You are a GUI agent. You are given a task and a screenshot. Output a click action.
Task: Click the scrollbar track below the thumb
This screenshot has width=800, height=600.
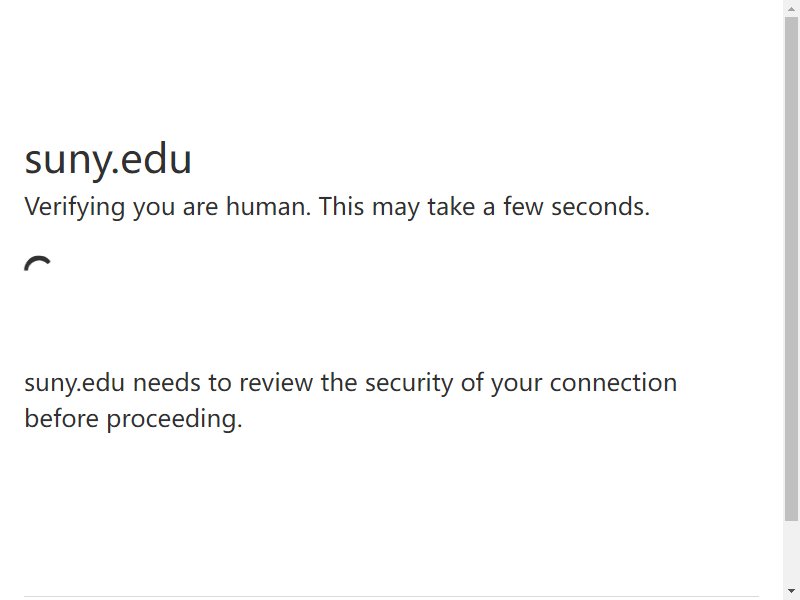pos(791,554)
